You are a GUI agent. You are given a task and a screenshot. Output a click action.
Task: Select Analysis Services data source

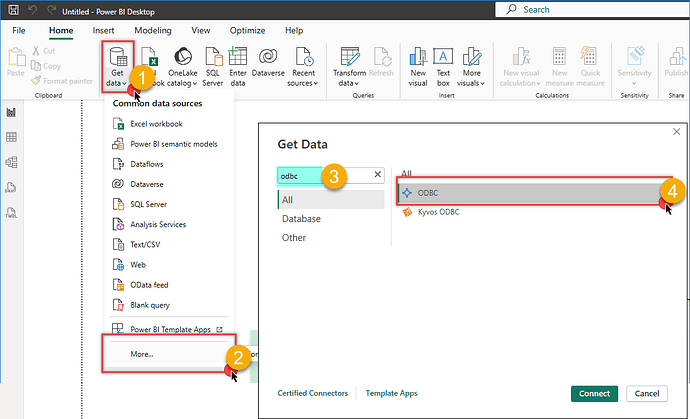(169, 224)
